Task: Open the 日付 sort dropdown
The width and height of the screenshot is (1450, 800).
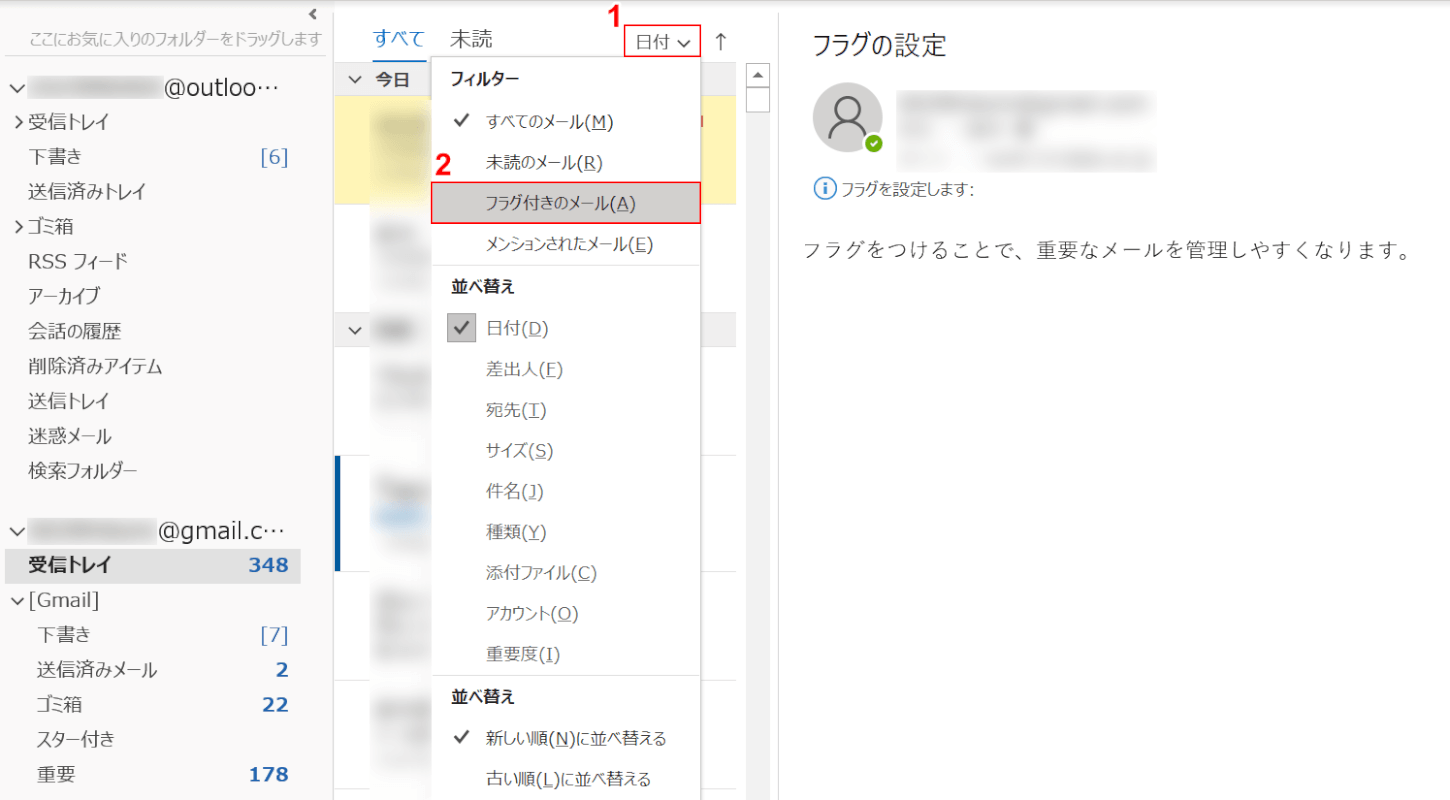Action: tap(663, 42)
